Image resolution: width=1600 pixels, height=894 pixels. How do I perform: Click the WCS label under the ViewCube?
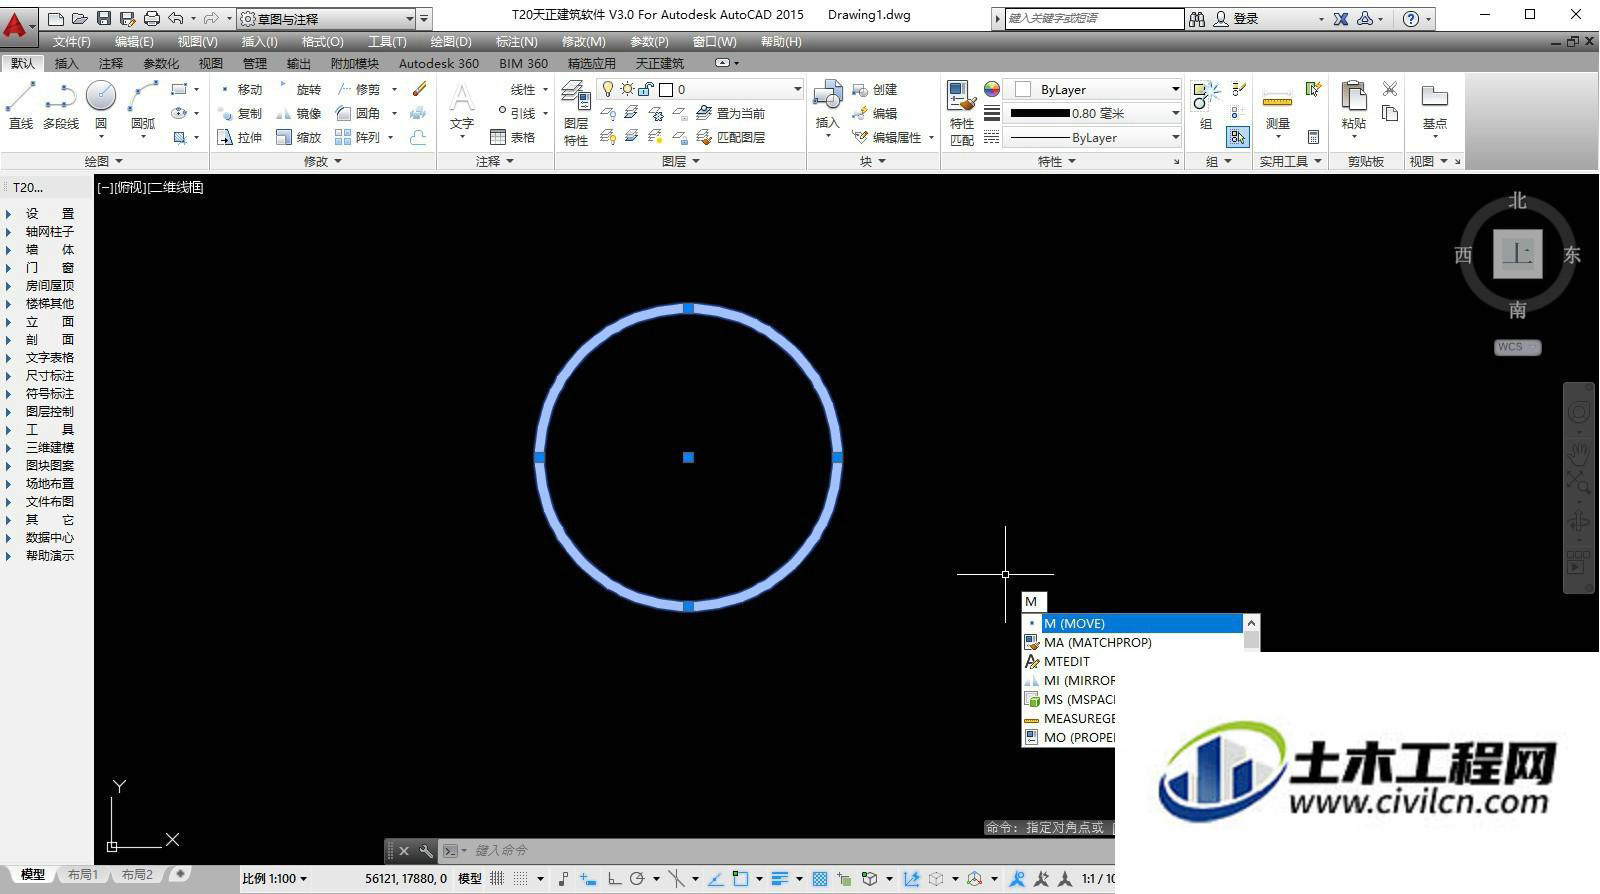(x=1518, y=347)
